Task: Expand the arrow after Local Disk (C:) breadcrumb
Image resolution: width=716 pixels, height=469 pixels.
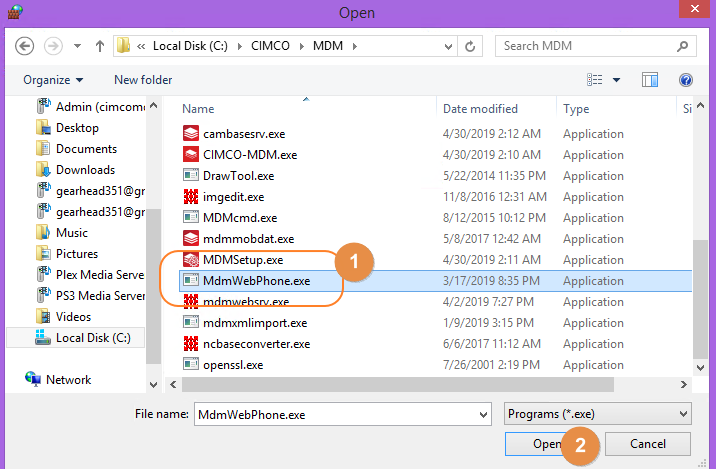Action: [x=239, y=47]
